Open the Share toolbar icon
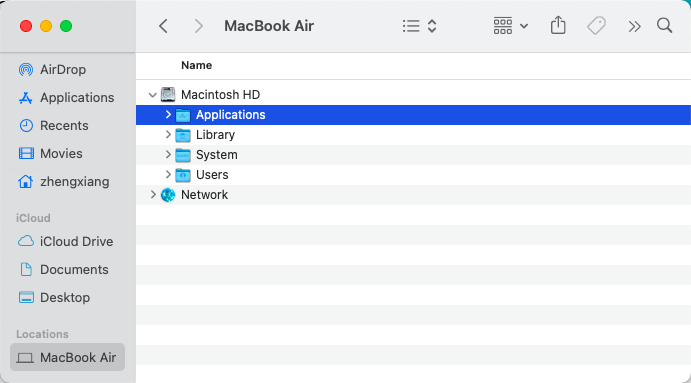 (x=558, y=26)
